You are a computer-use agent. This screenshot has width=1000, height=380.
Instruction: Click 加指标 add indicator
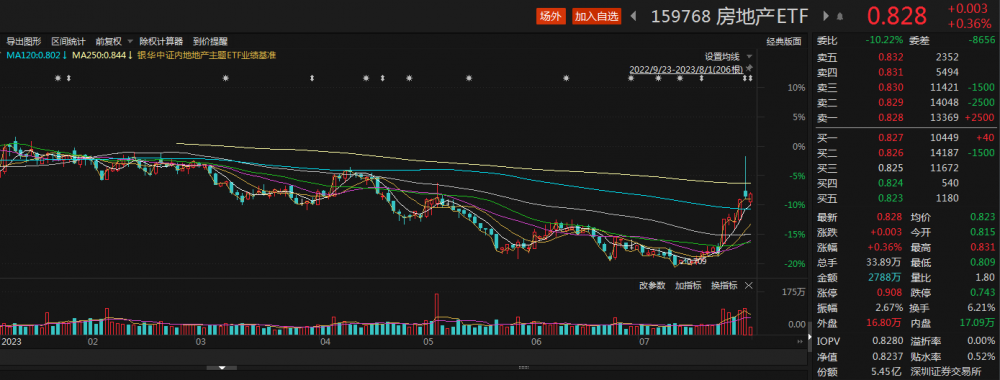[x=688, y=285]
